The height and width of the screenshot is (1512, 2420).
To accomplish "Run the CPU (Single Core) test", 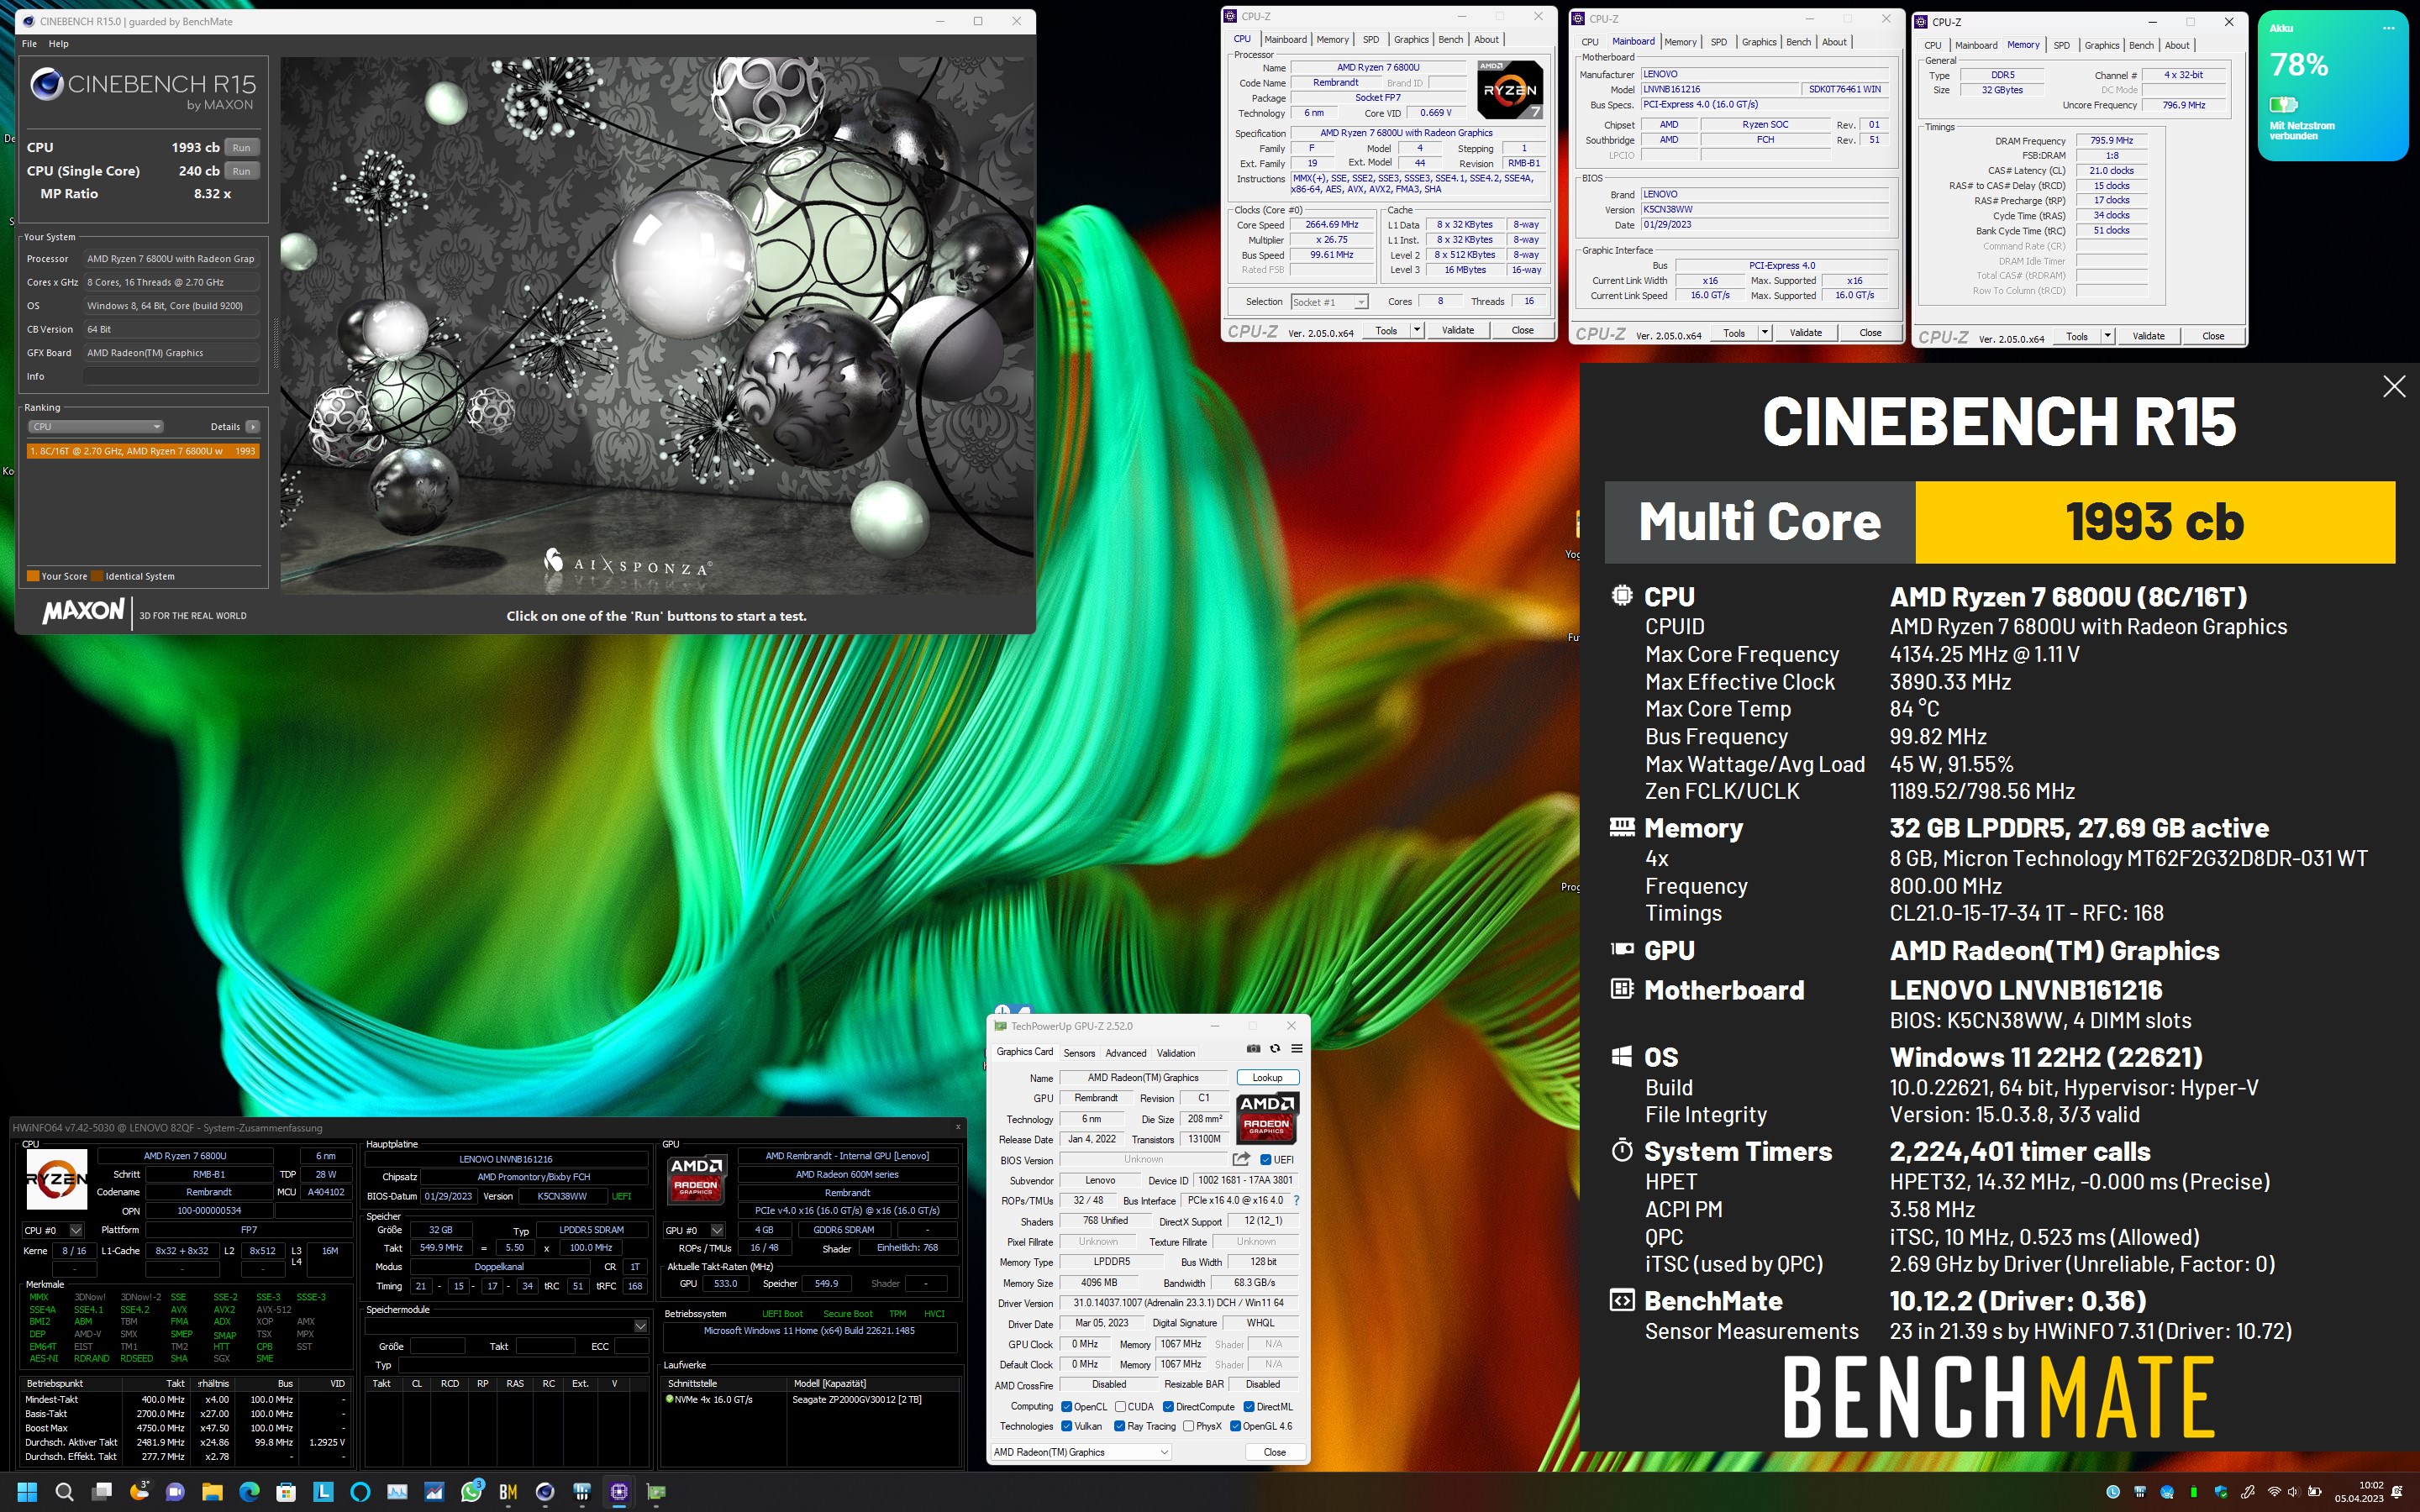I will tap(242, 171).
